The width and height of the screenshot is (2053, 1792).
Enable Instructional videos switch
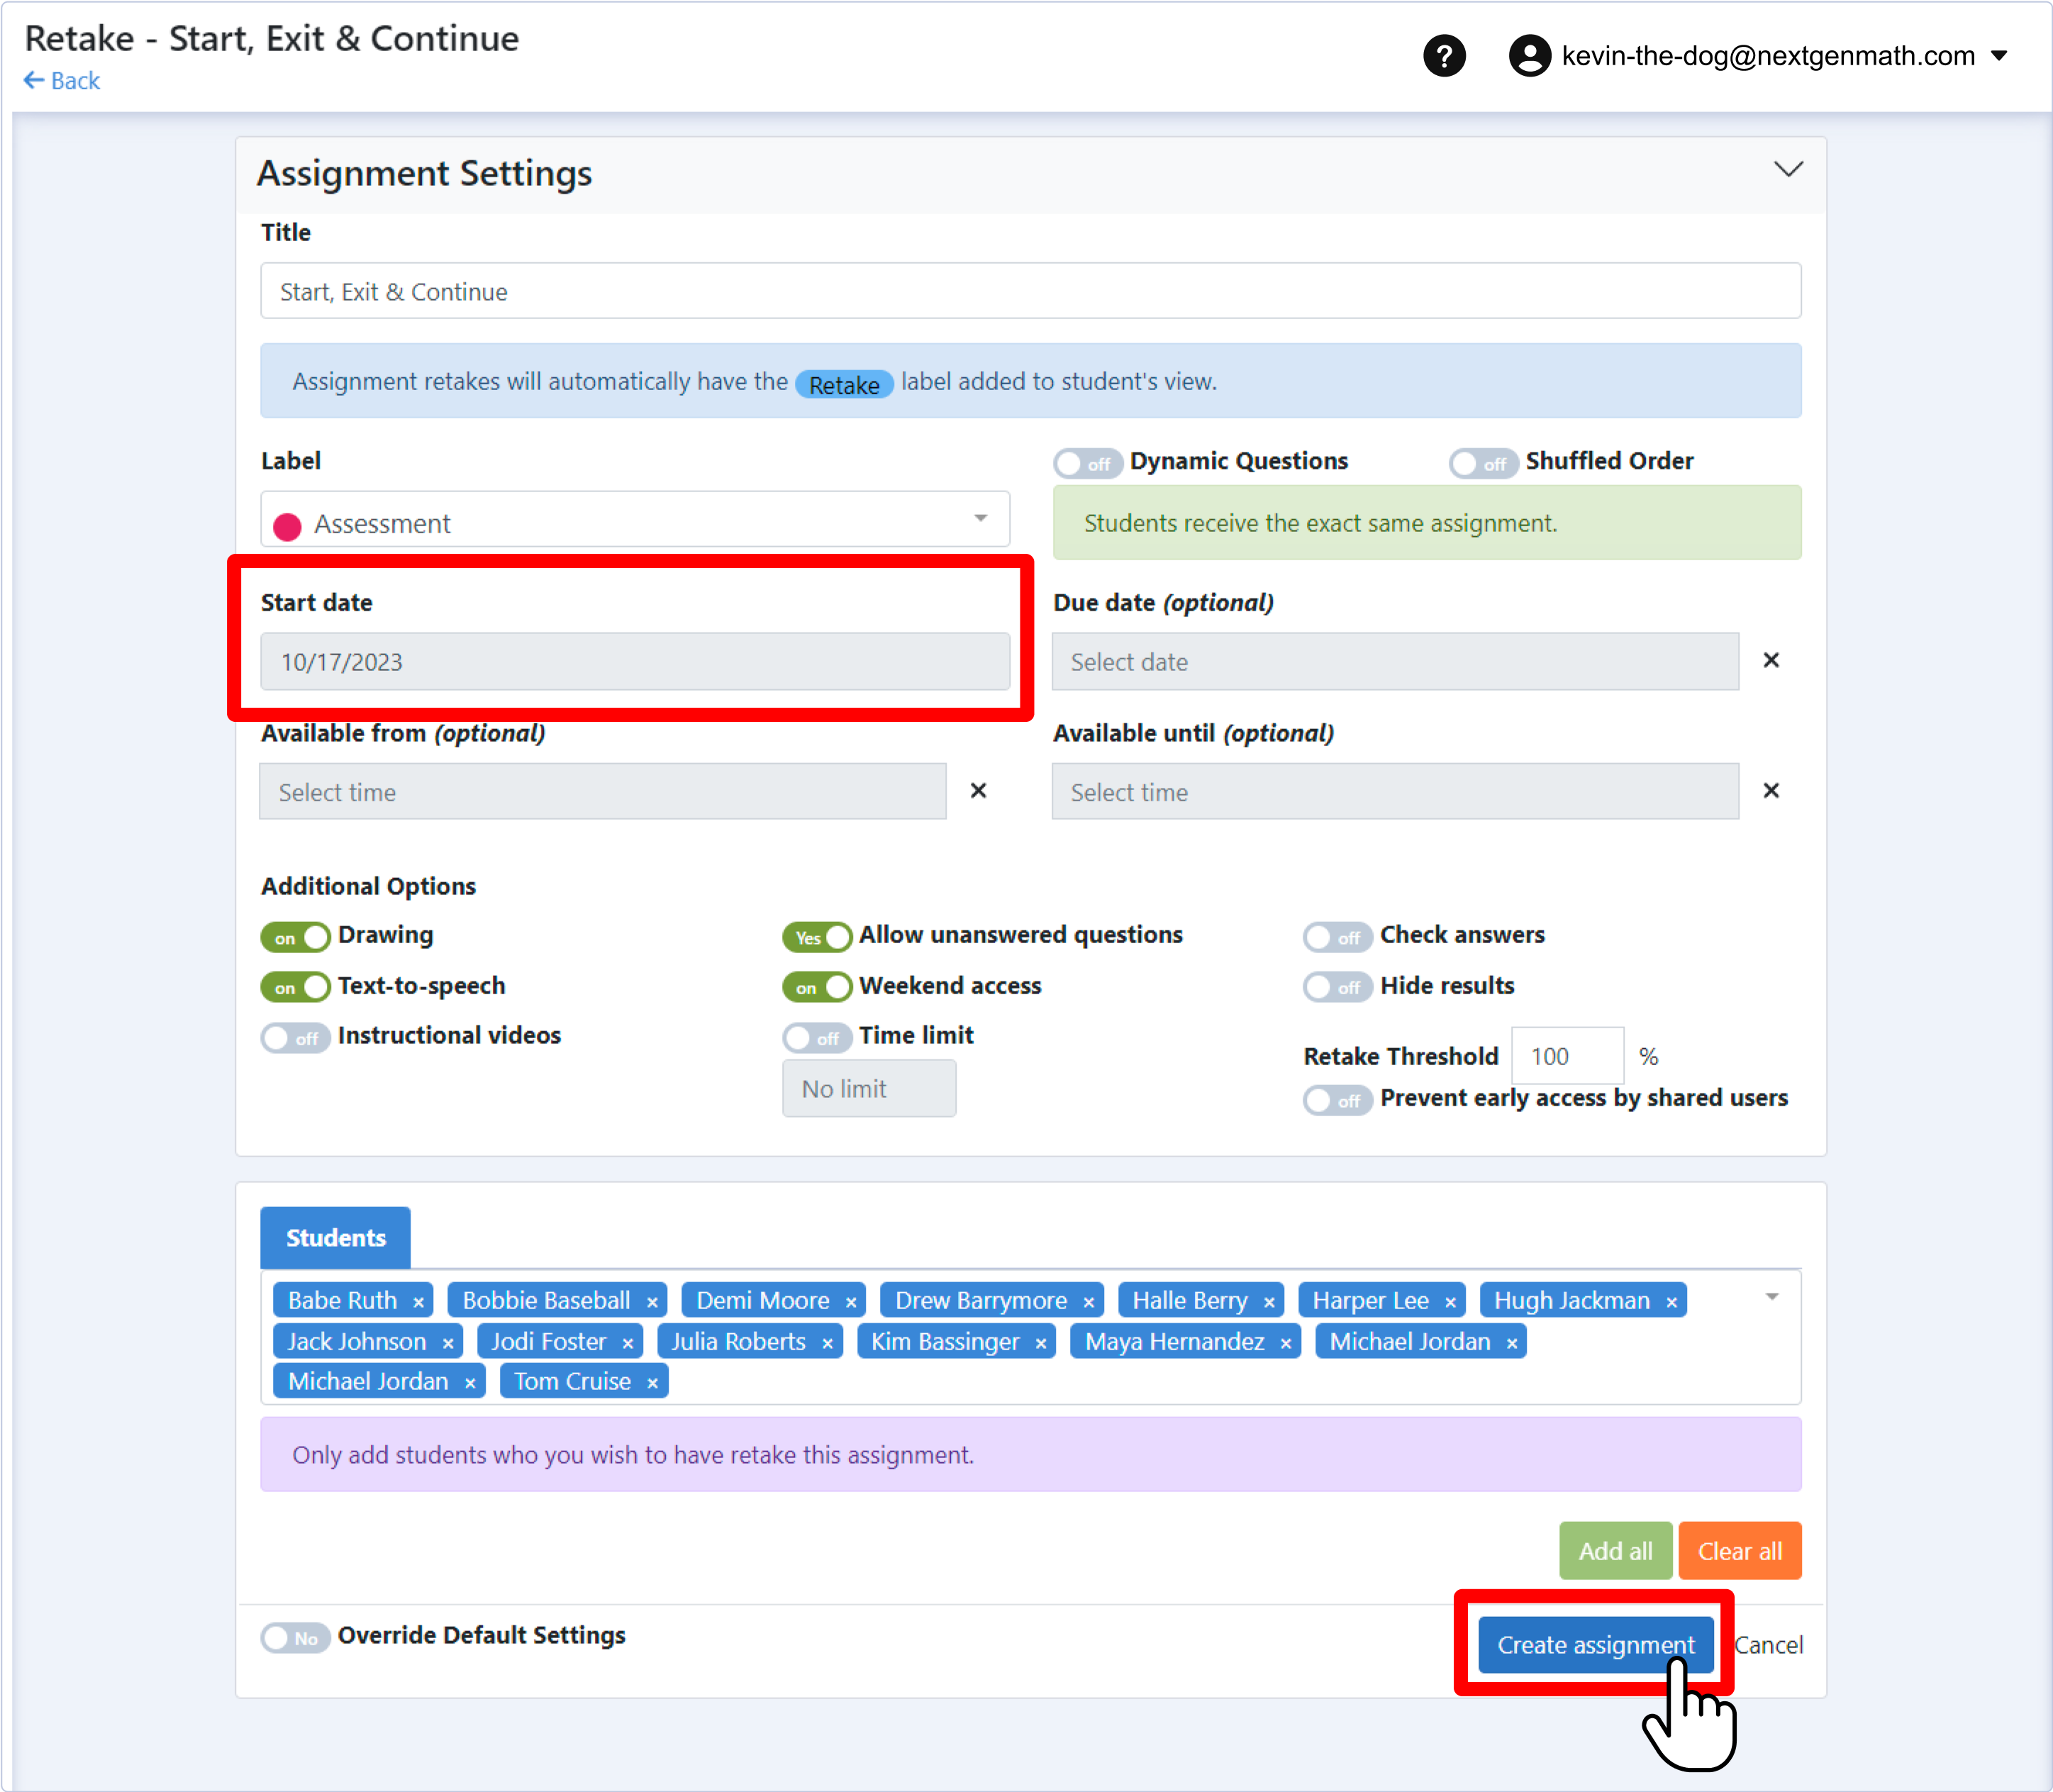pyautogui.click(x=295, y=1037)
